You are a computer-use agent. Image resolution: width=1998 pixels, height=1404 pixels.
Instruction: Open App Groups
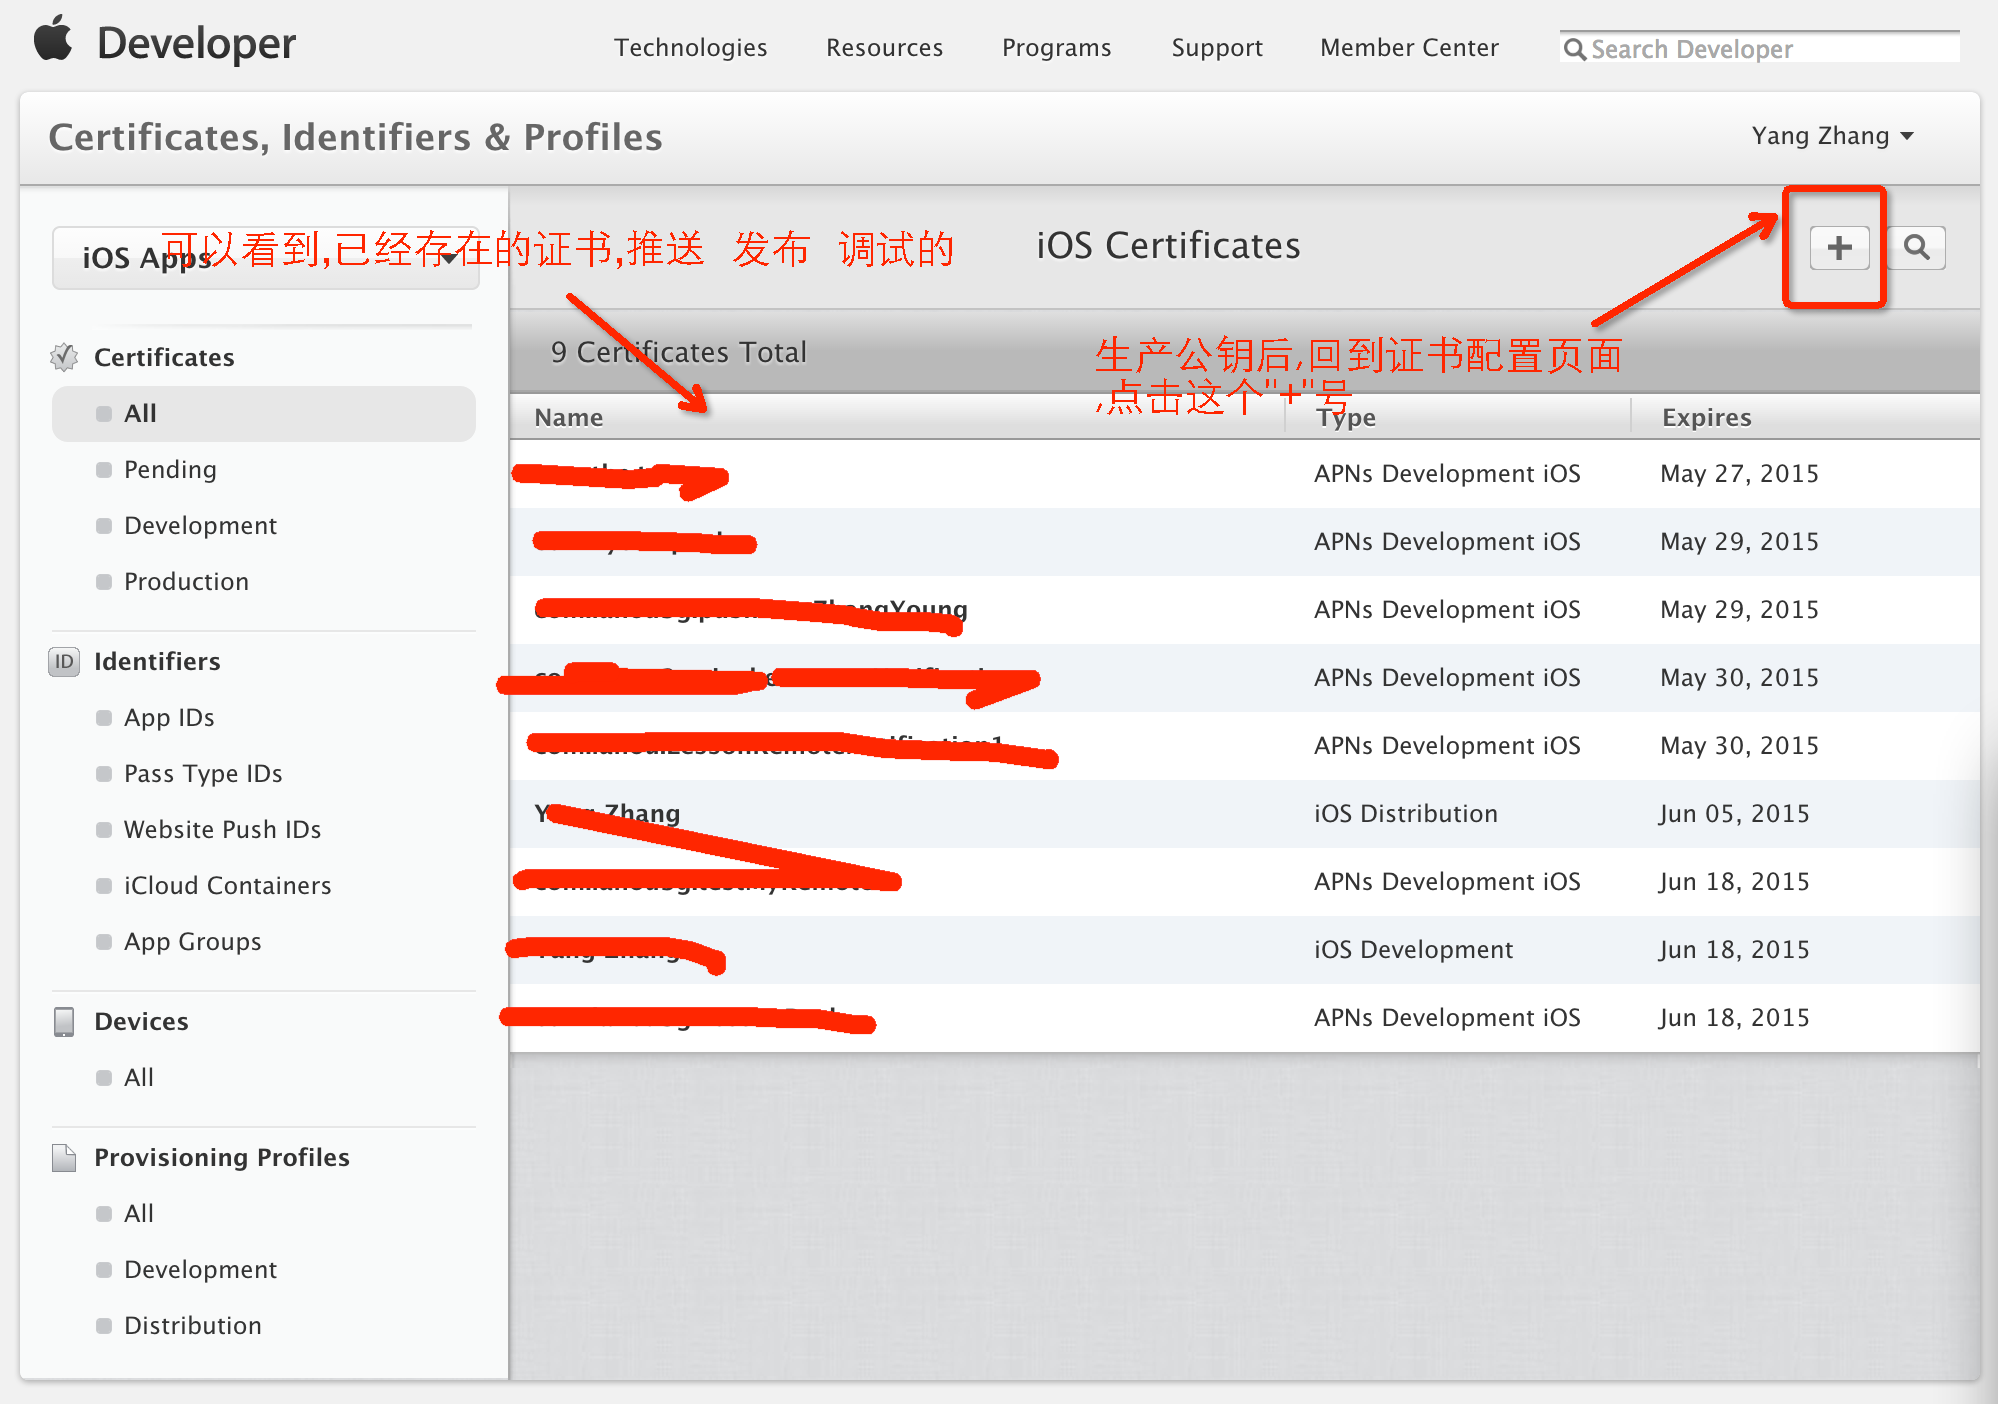click(x=192, y=941)
